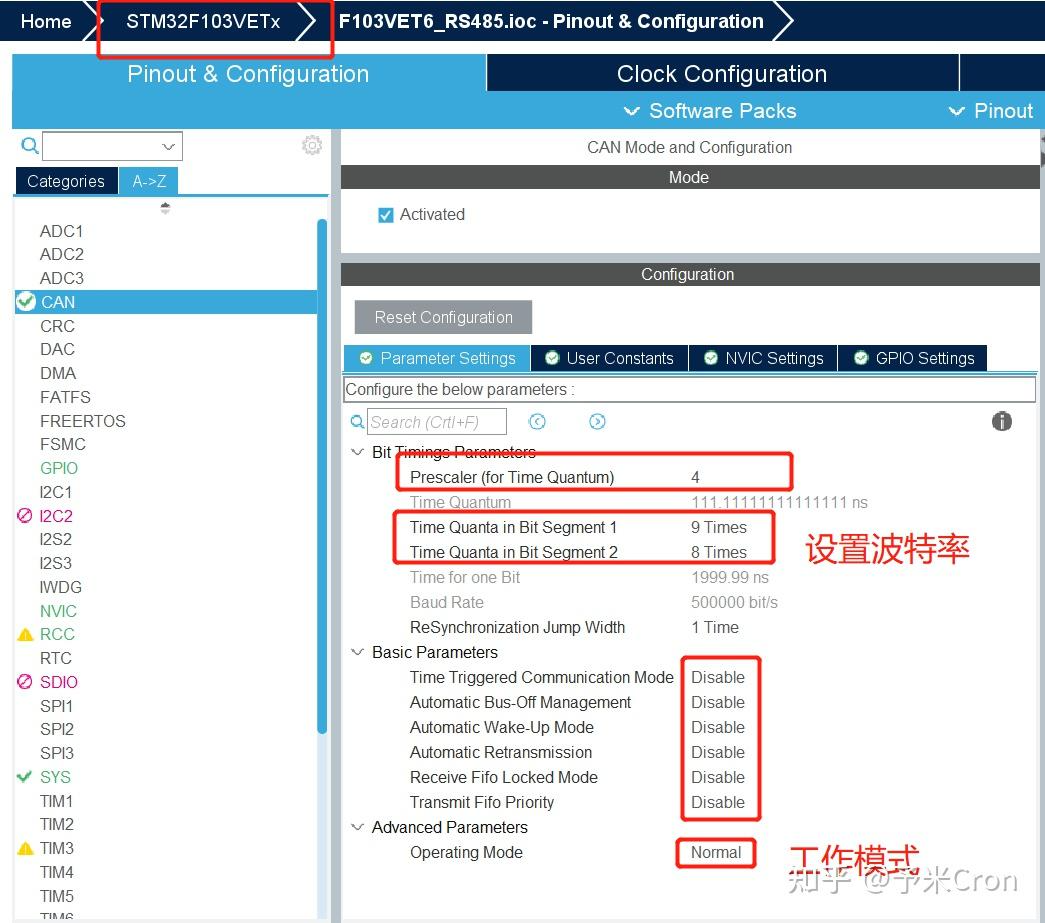Image resolution: width=1045 pixels, height=923 pixels.
Task: Collapse the Advanced Parameters section
Action: 357,827
